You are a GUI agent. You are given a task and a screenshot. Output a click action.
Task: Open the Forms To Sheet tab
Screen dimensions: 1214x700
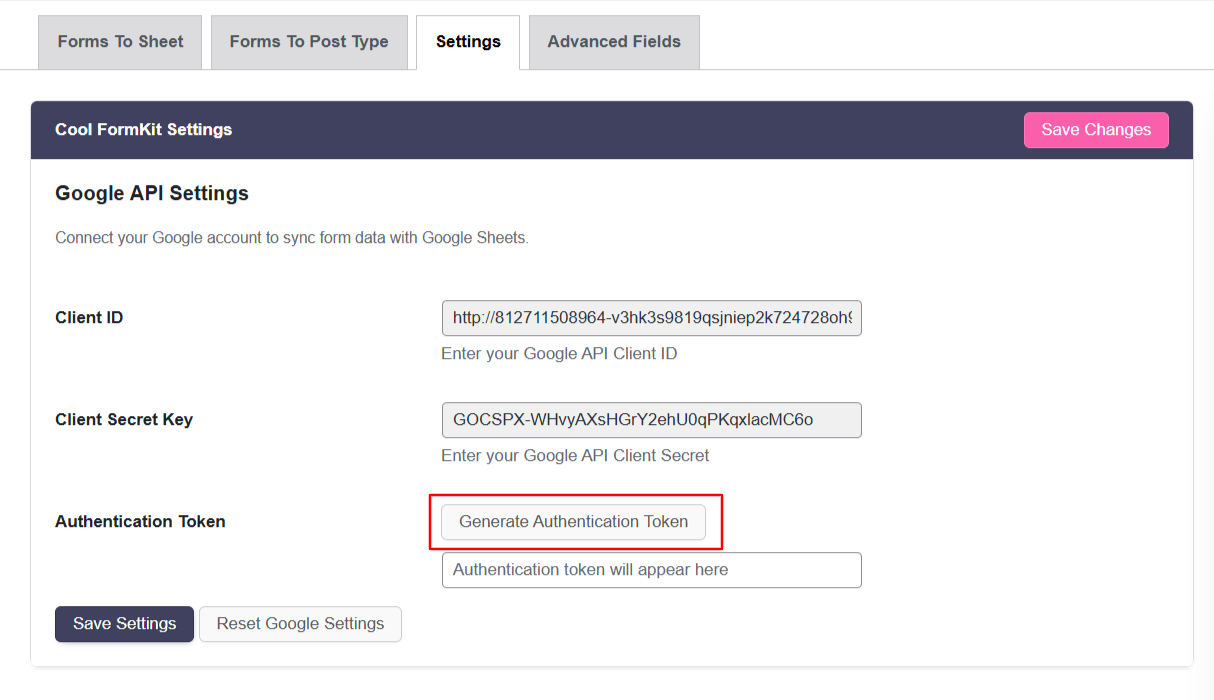coord(120,42)
